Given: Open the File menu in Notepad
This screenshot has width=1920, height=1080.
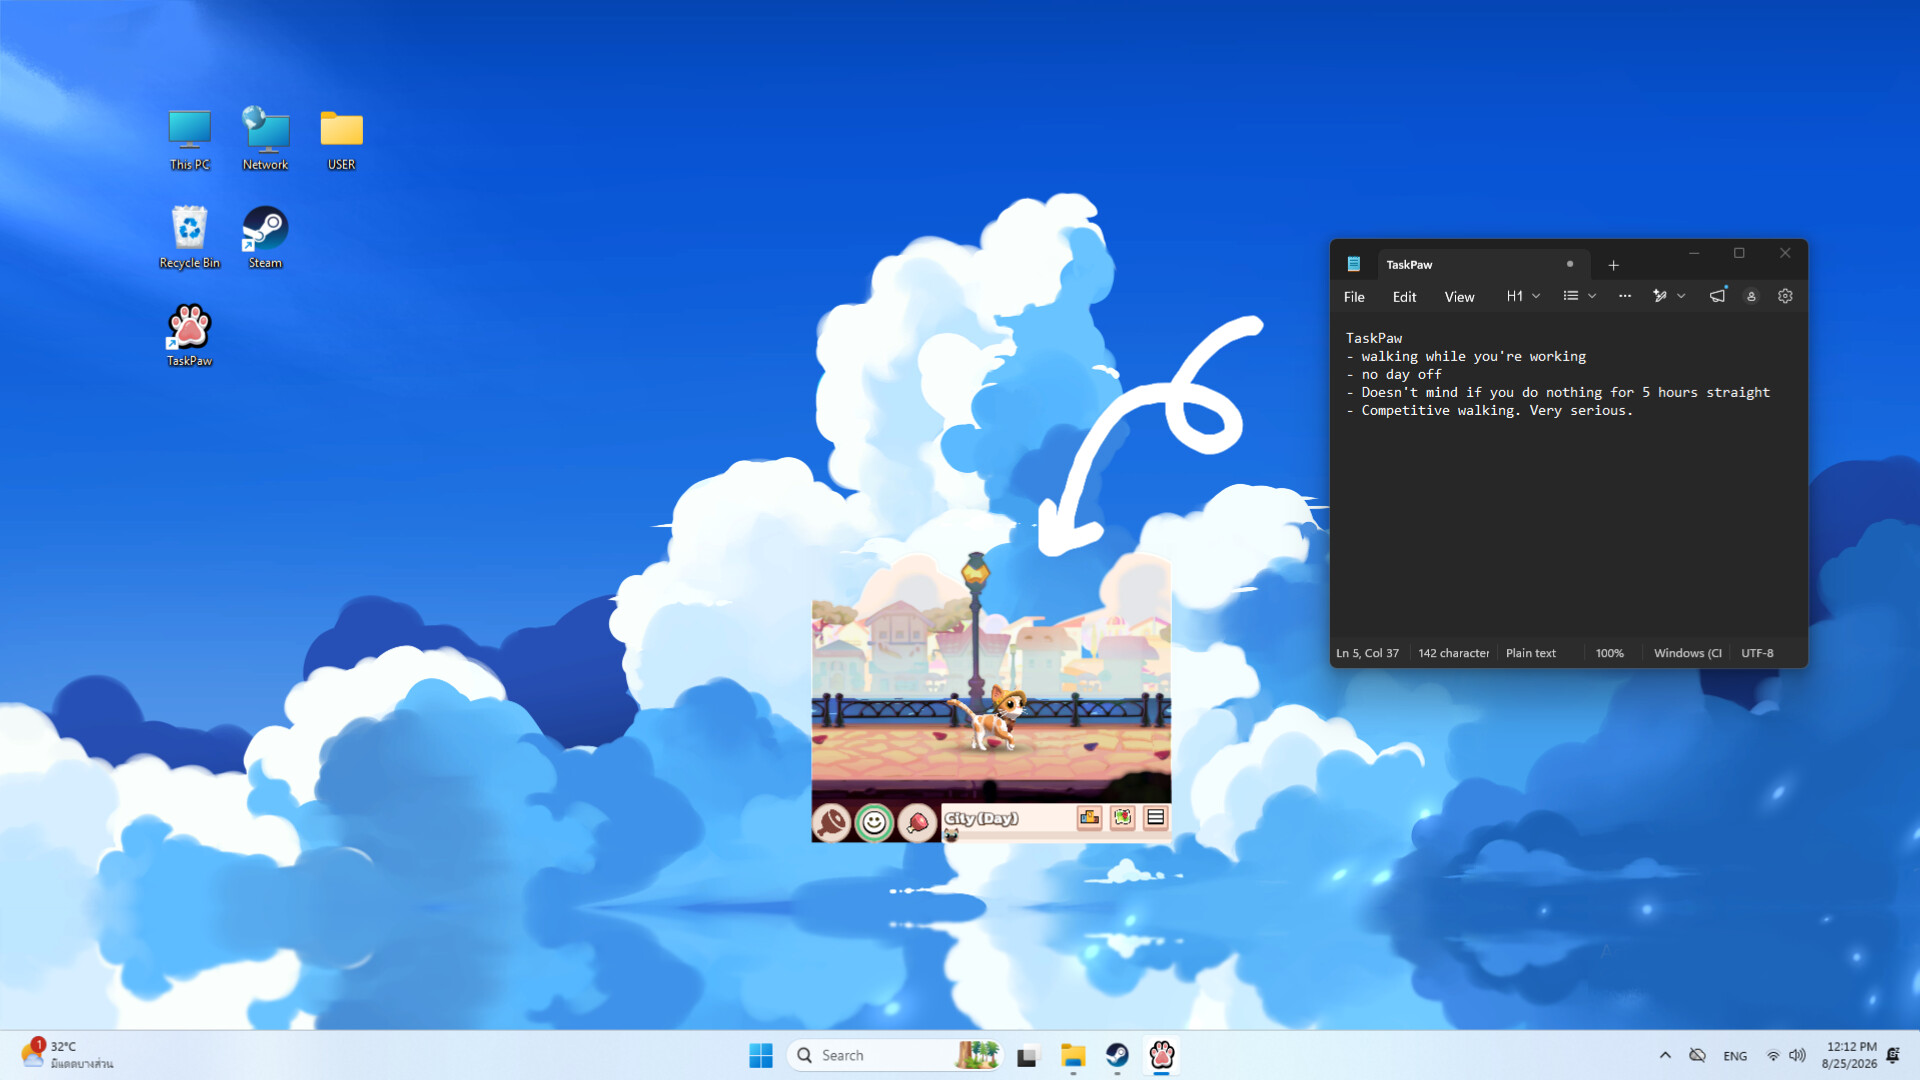Looking at the screenshot, I should coord(1354,297).
